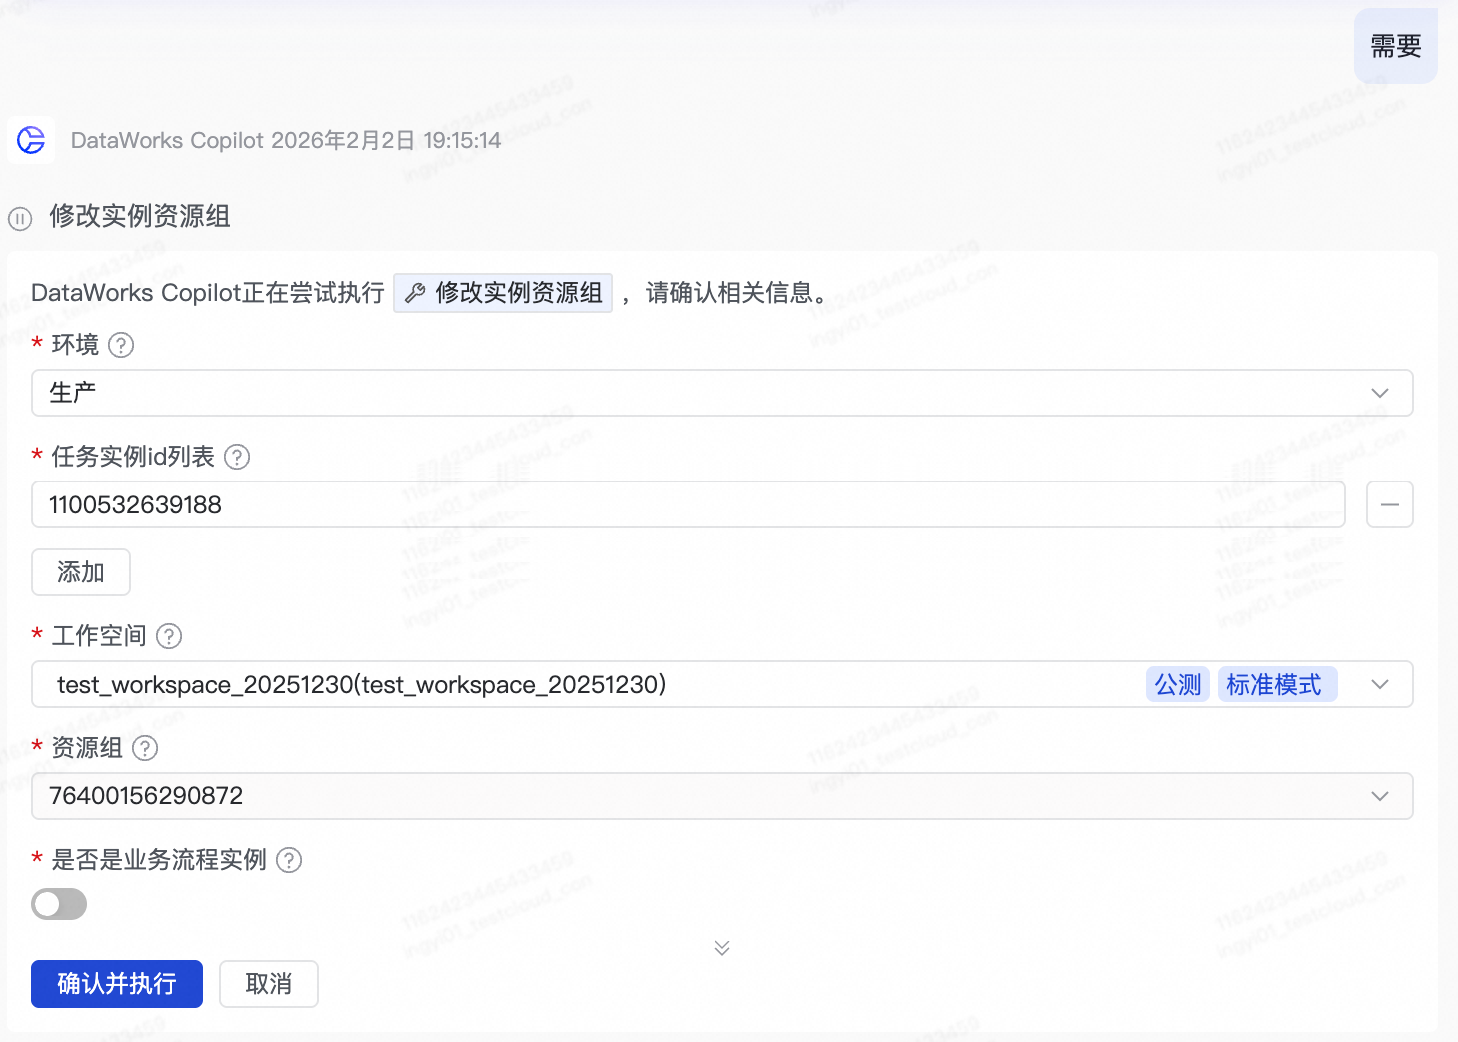Click the 公测 tag in workspace field

coord(1178,684)
